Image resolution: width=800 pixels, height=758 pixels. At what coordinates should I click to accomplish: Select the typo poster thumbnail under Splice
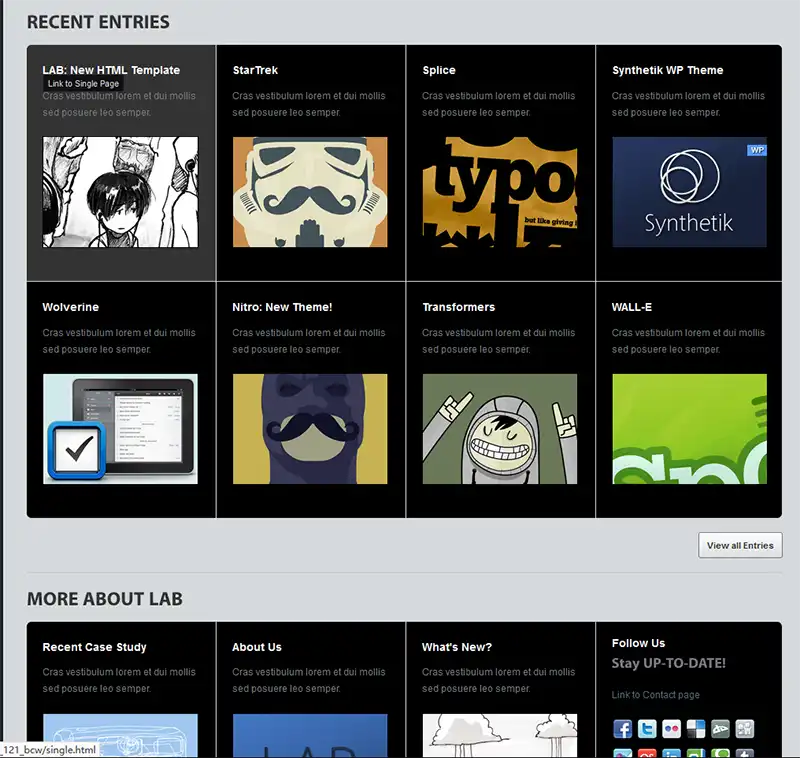click(x=500, y=192)
